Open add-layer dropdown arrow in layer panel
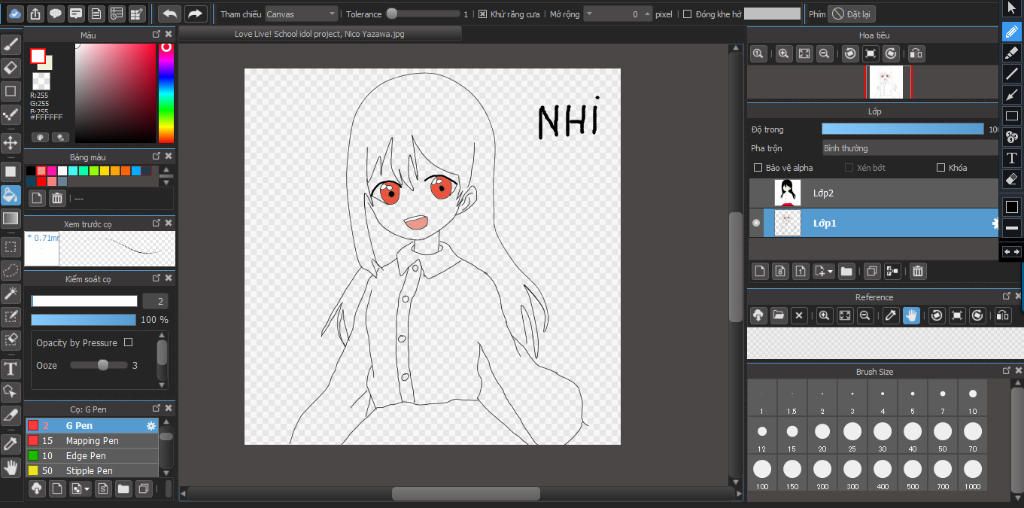1024x508 pixels. pyautogui.click(x=829, y=271)
